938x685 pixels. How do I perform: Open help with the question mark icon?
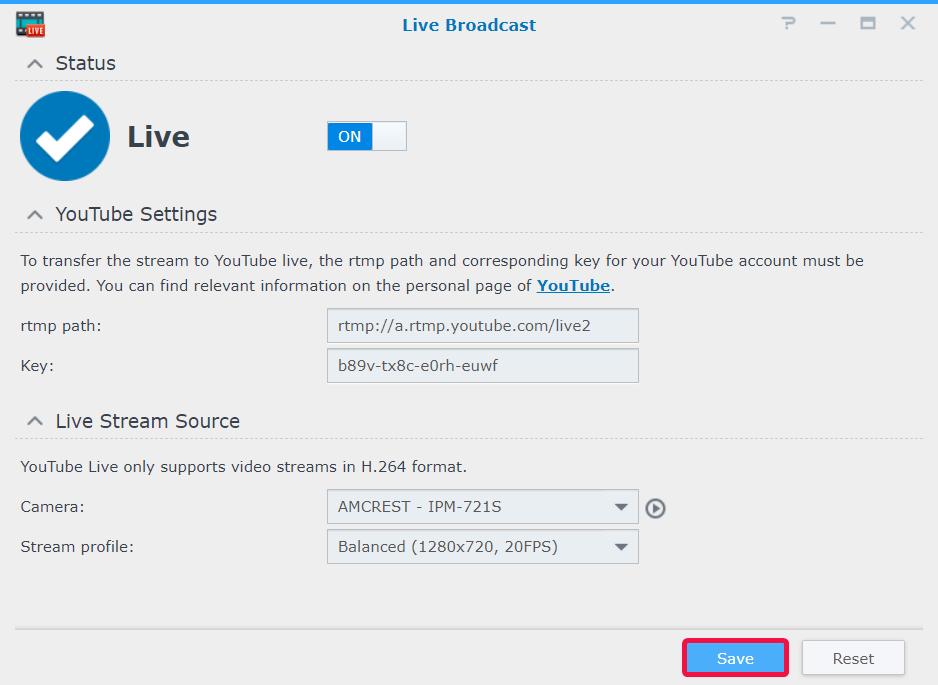click(788, 23)
